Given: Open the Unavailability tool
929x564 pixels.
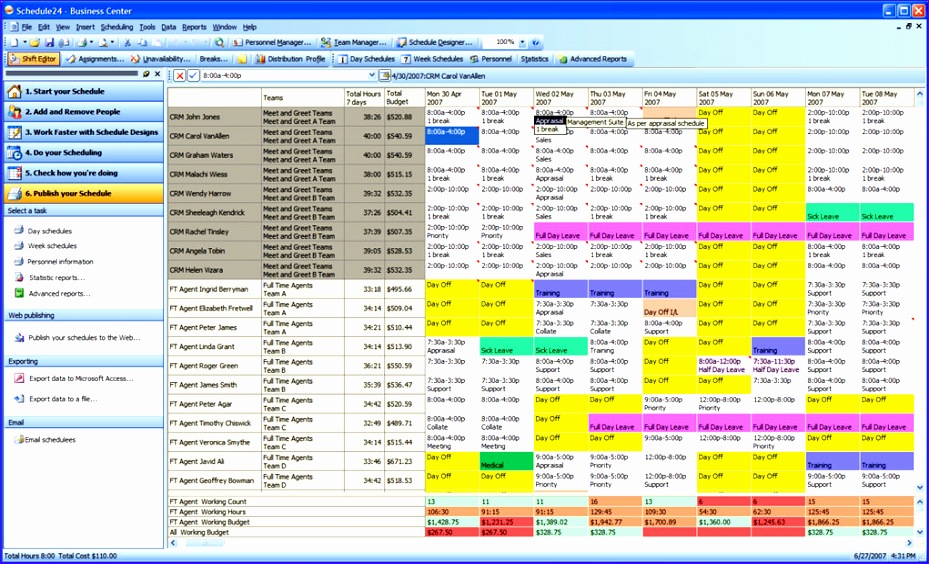Looking at the screenshot, I should (161, 59).
